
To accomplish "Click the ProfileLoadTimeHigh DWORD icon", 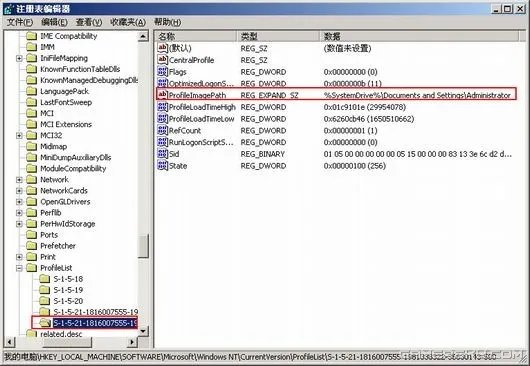I will (x=163, y=107).
